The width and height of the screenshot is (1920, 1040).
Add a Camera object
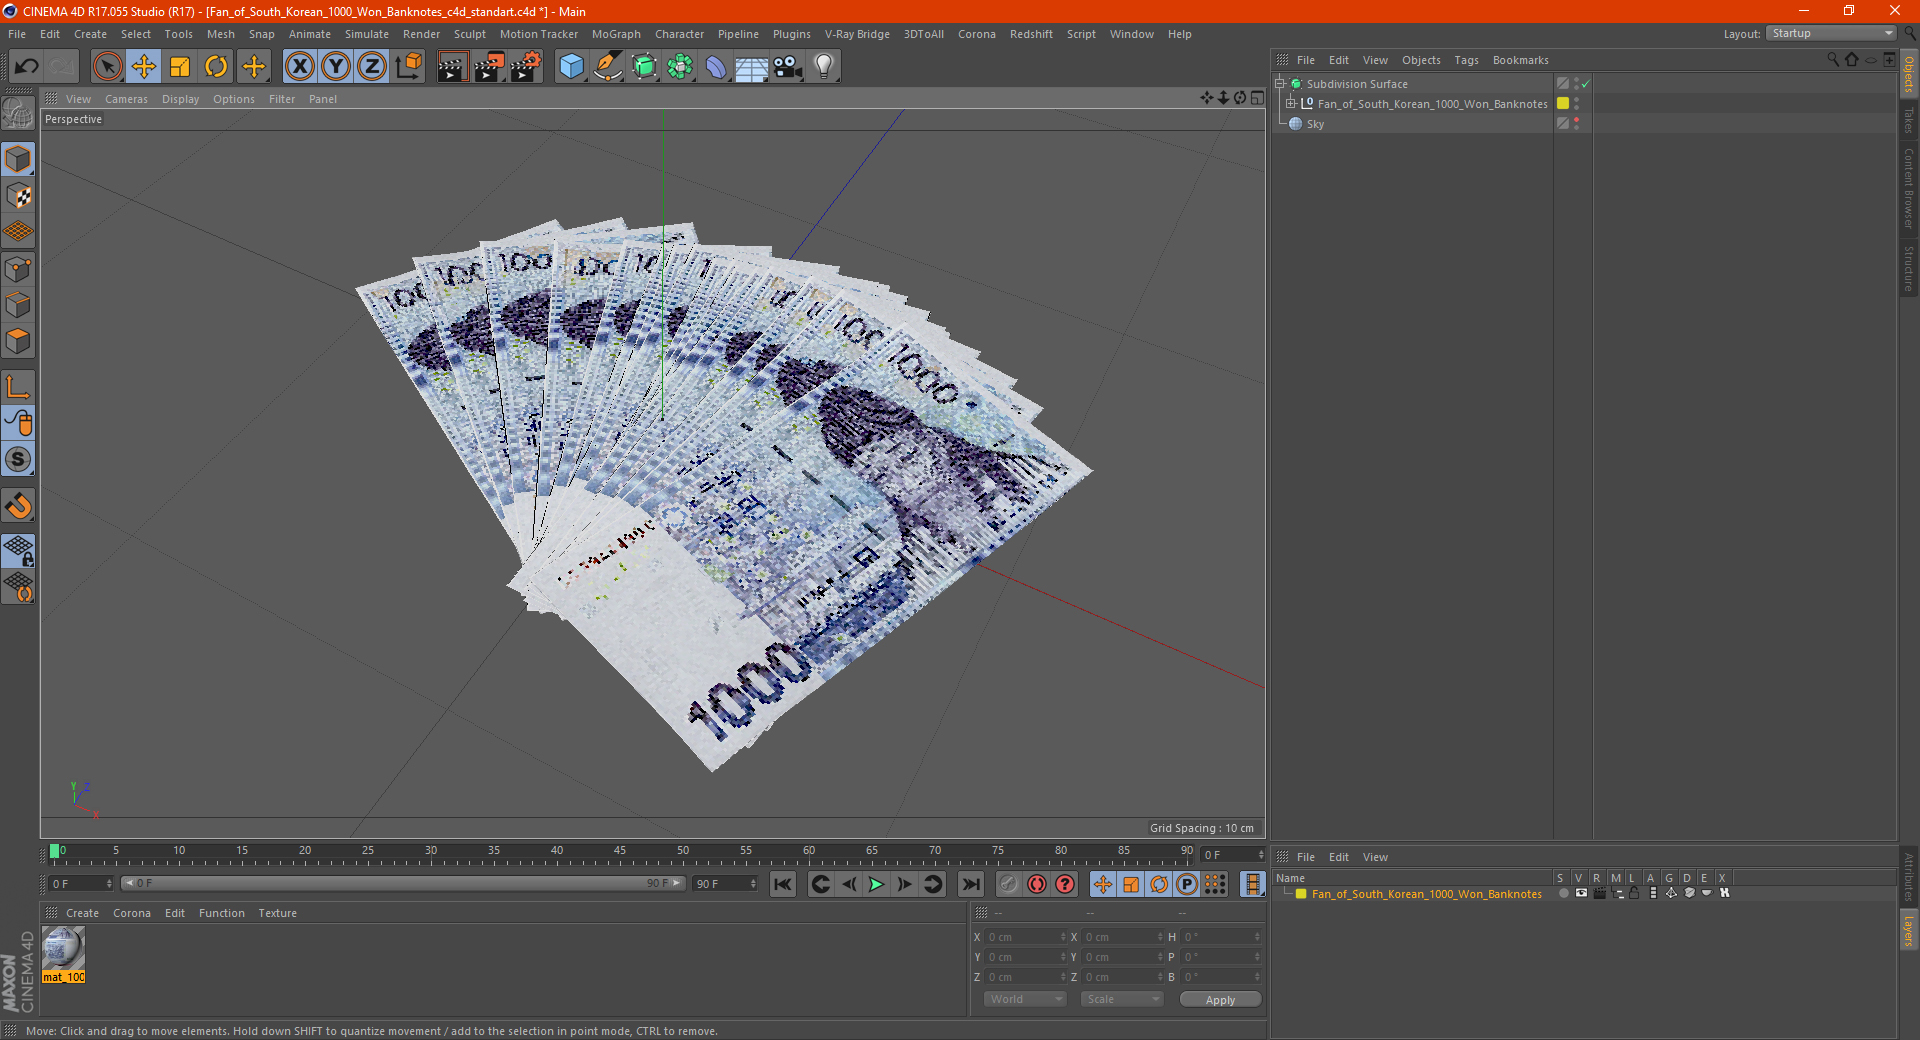click(788, 67)
